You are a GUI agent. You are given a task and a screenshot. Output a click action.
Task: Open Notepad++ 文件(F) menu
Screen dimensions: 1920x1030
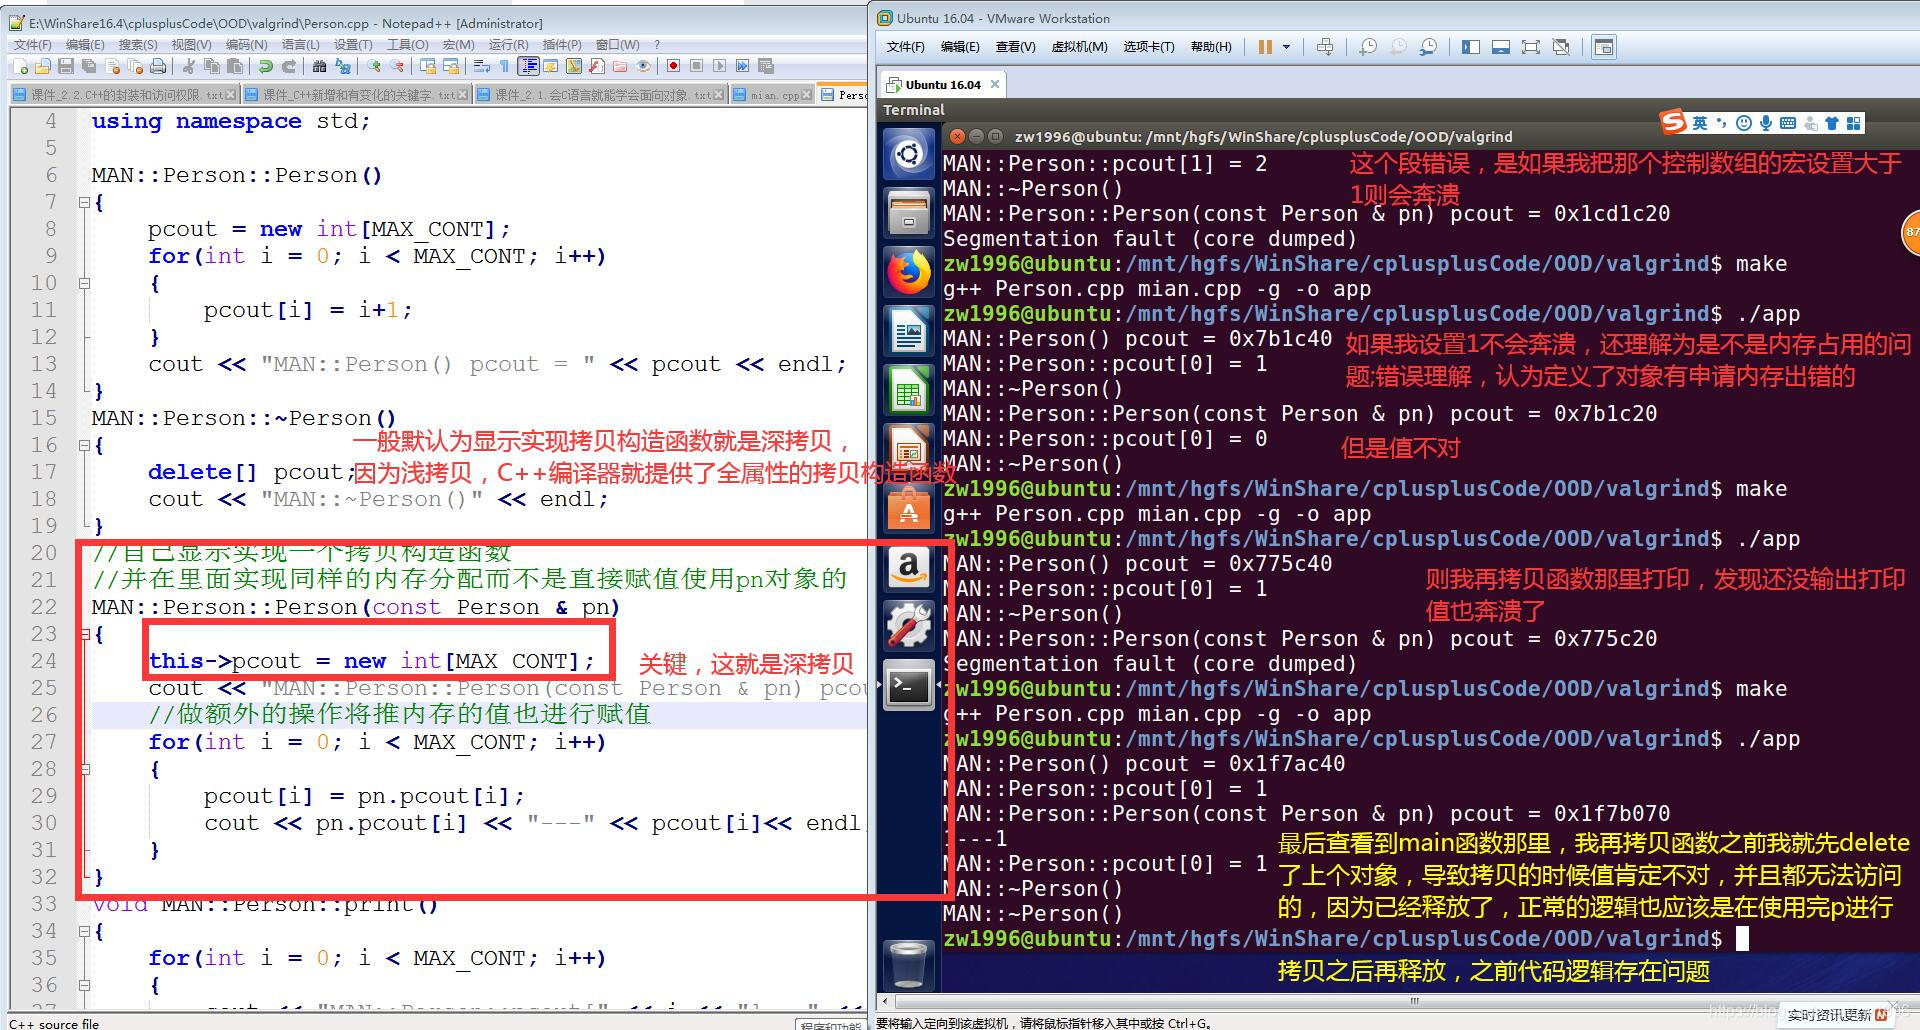32,45
